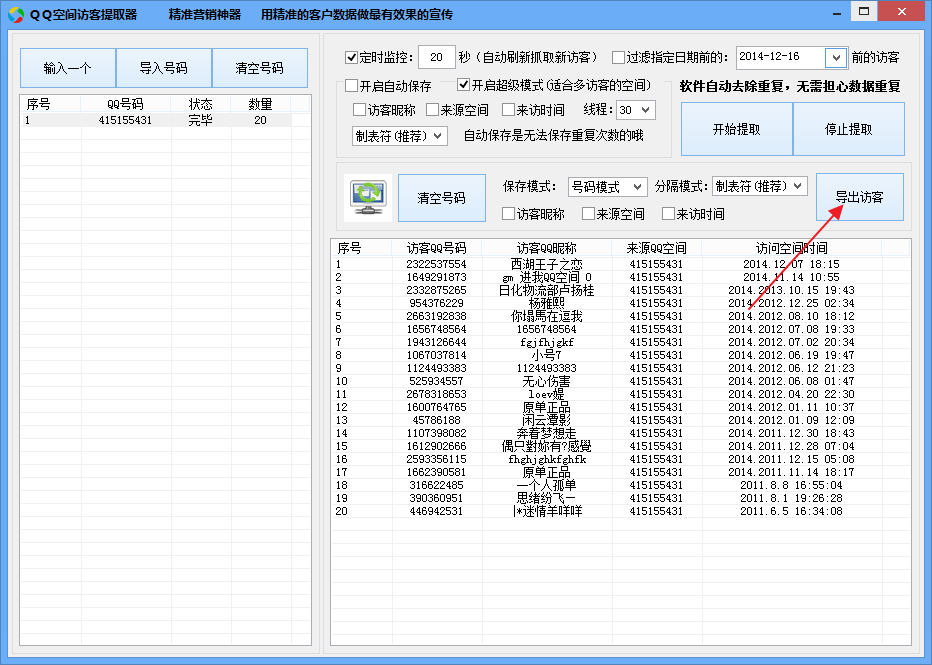Click the 输入一个 button
The width and height of the screenshot is (932, 665).
click(68, 68)
